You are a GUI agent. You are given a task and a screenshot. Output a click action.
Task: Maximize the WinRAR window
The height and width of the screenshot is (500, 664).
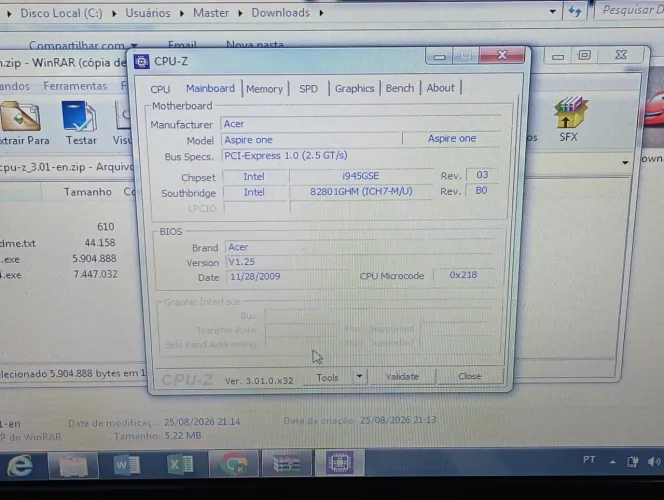pos(584,55)
